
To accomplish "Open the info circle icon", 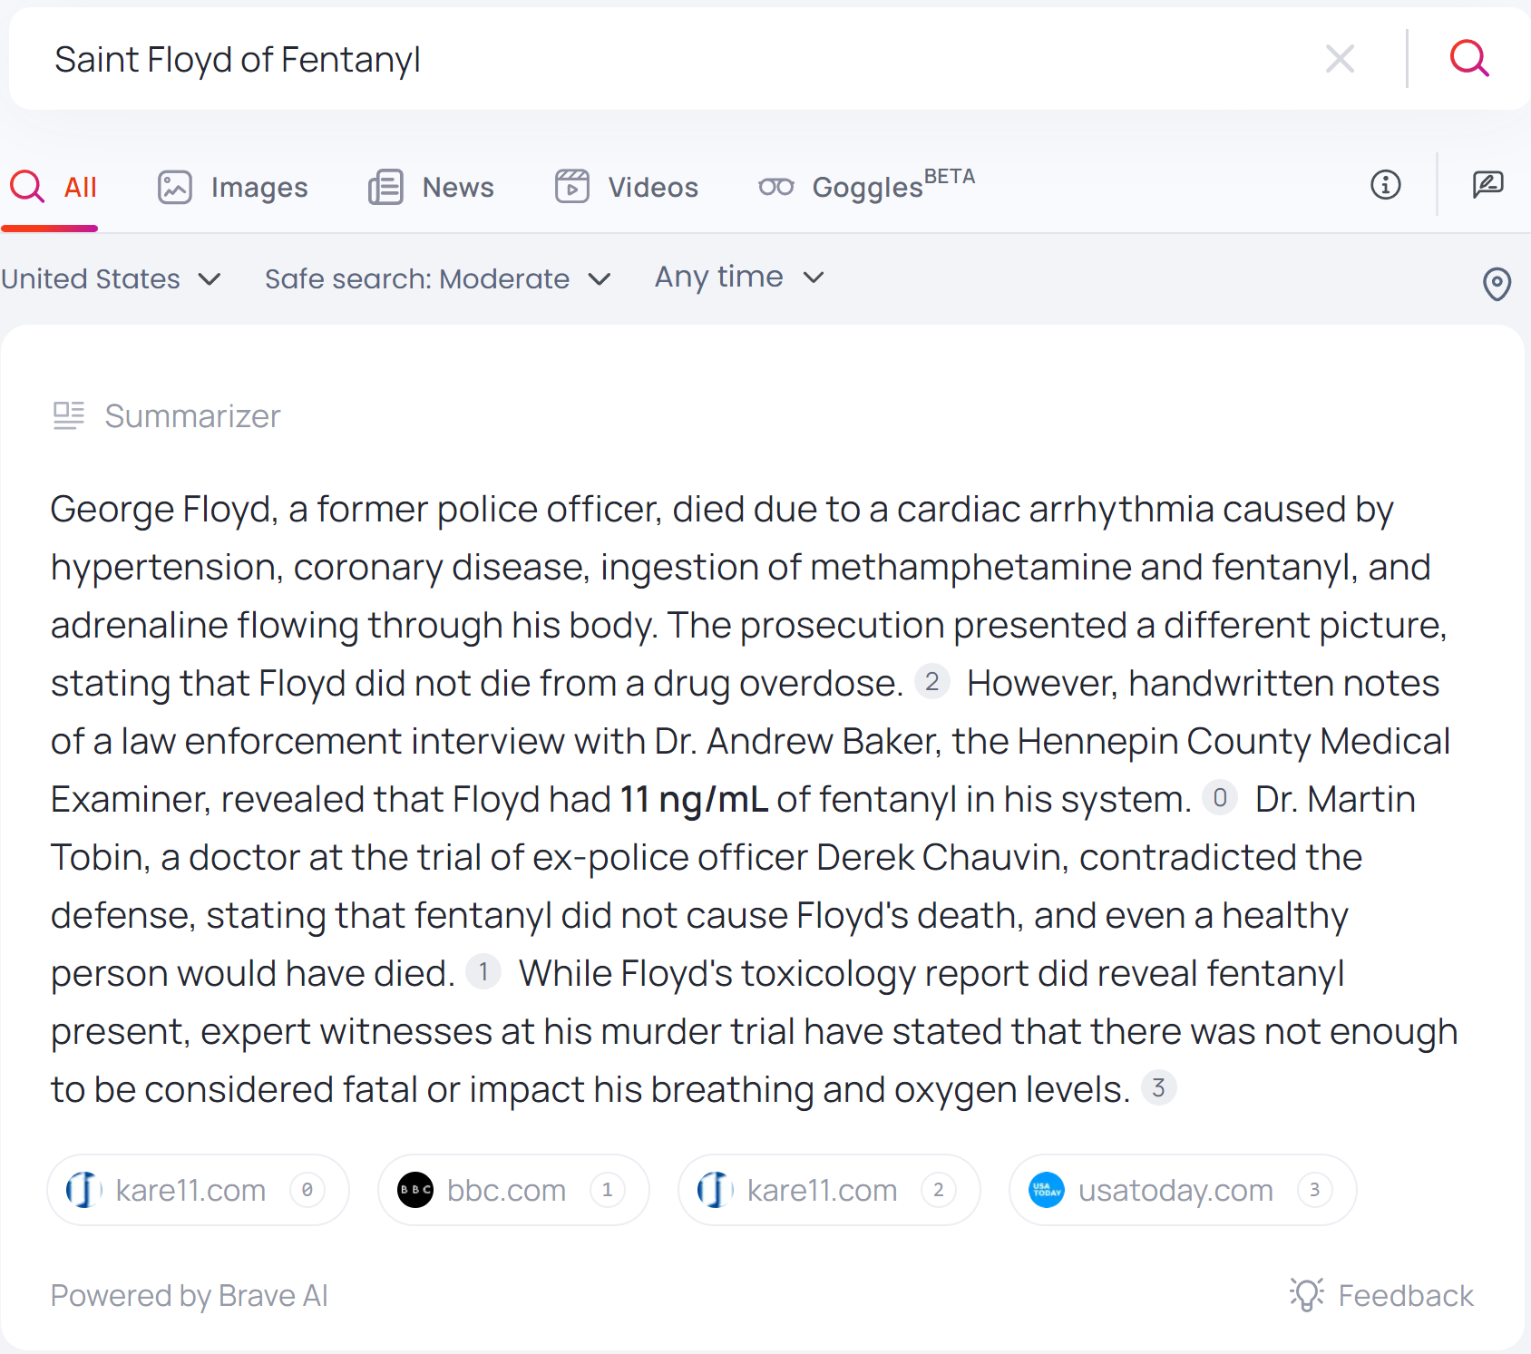I will click(1385, 185).
